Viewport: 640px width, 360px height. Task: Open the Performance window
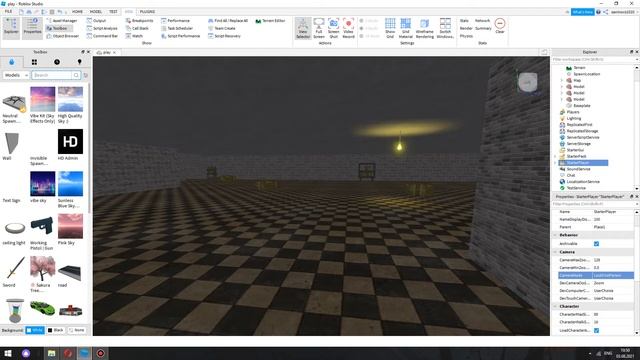[x=175, y=20]
